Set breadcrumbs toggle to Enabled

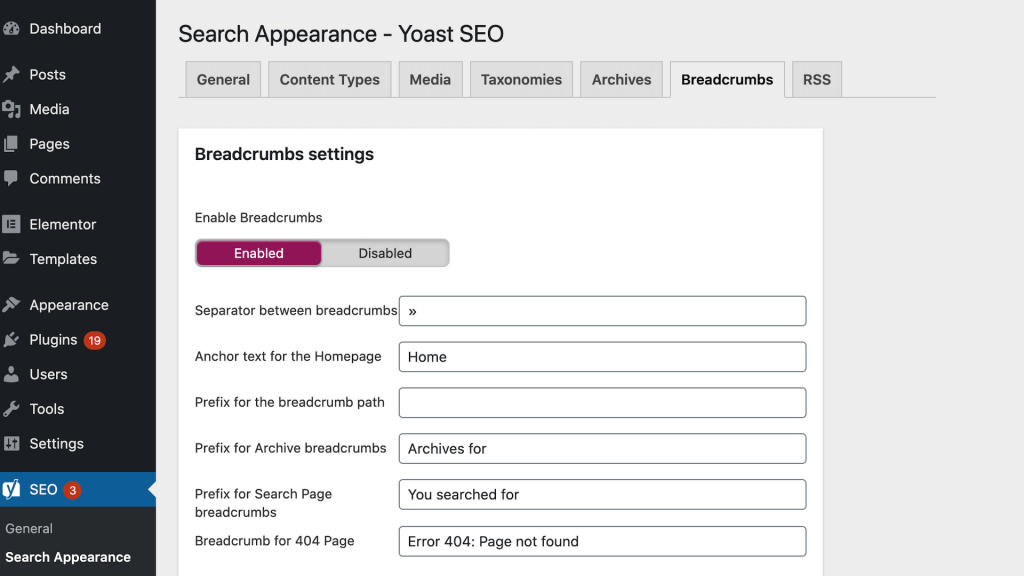(x=259, y=254)
